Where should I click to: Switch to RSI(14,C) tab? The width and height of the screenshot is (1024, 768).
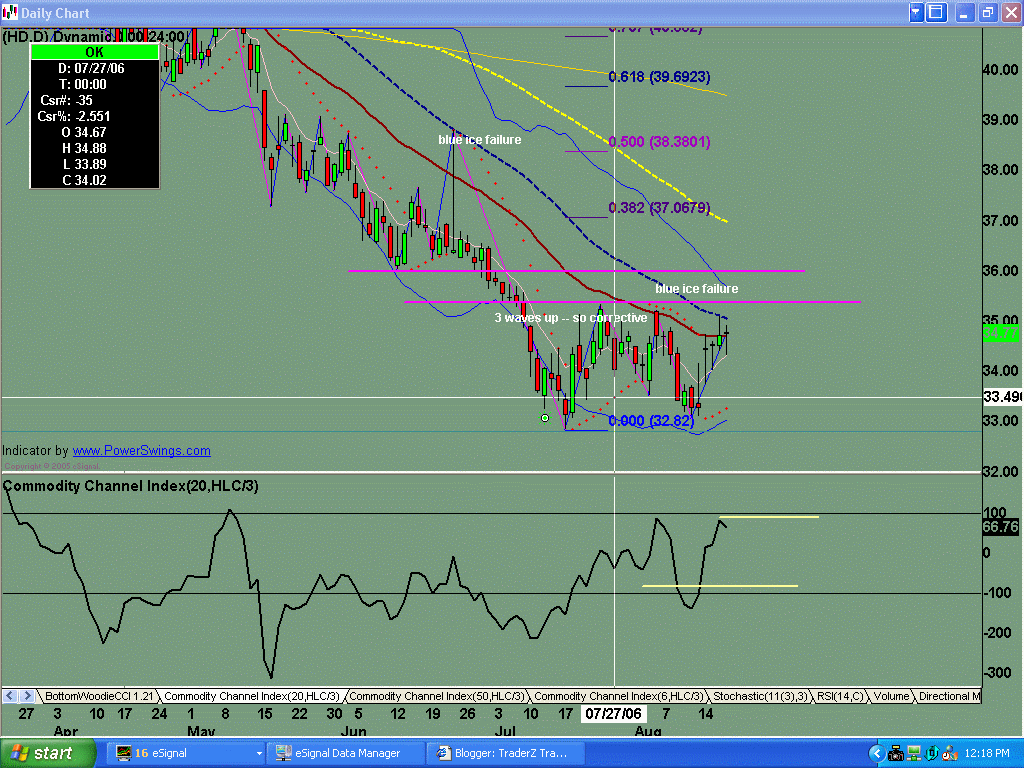click(x=840, y=696)
